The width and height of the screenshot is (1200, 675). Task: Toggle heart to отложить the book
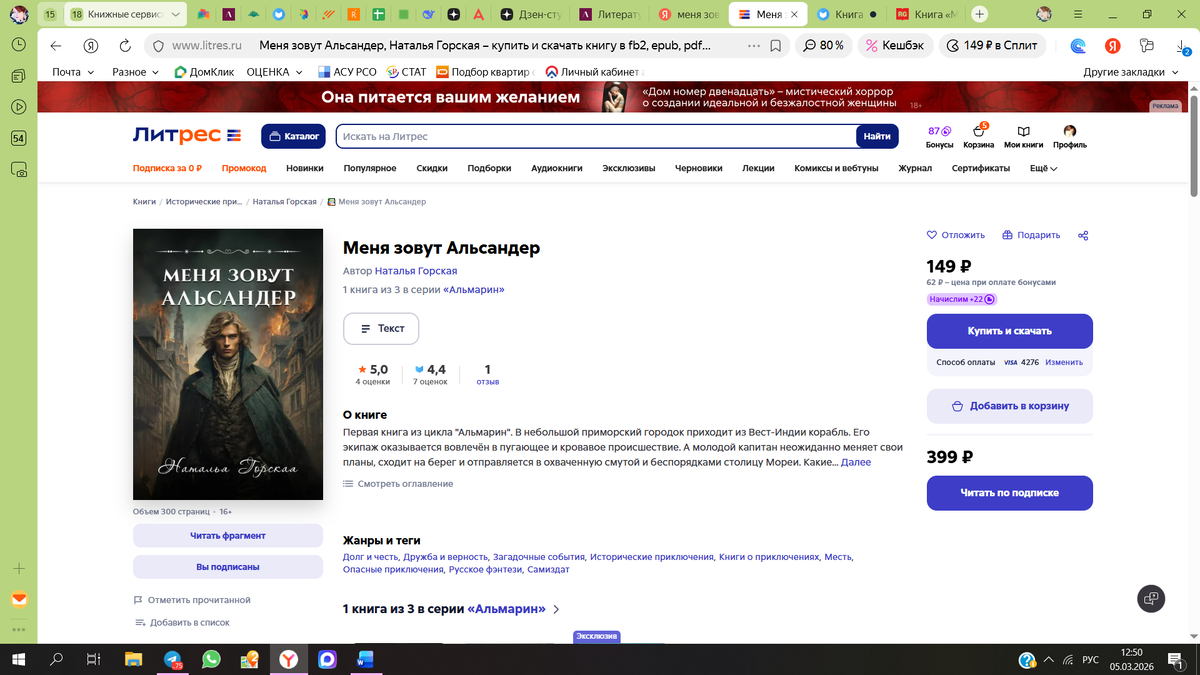point(954,234)
